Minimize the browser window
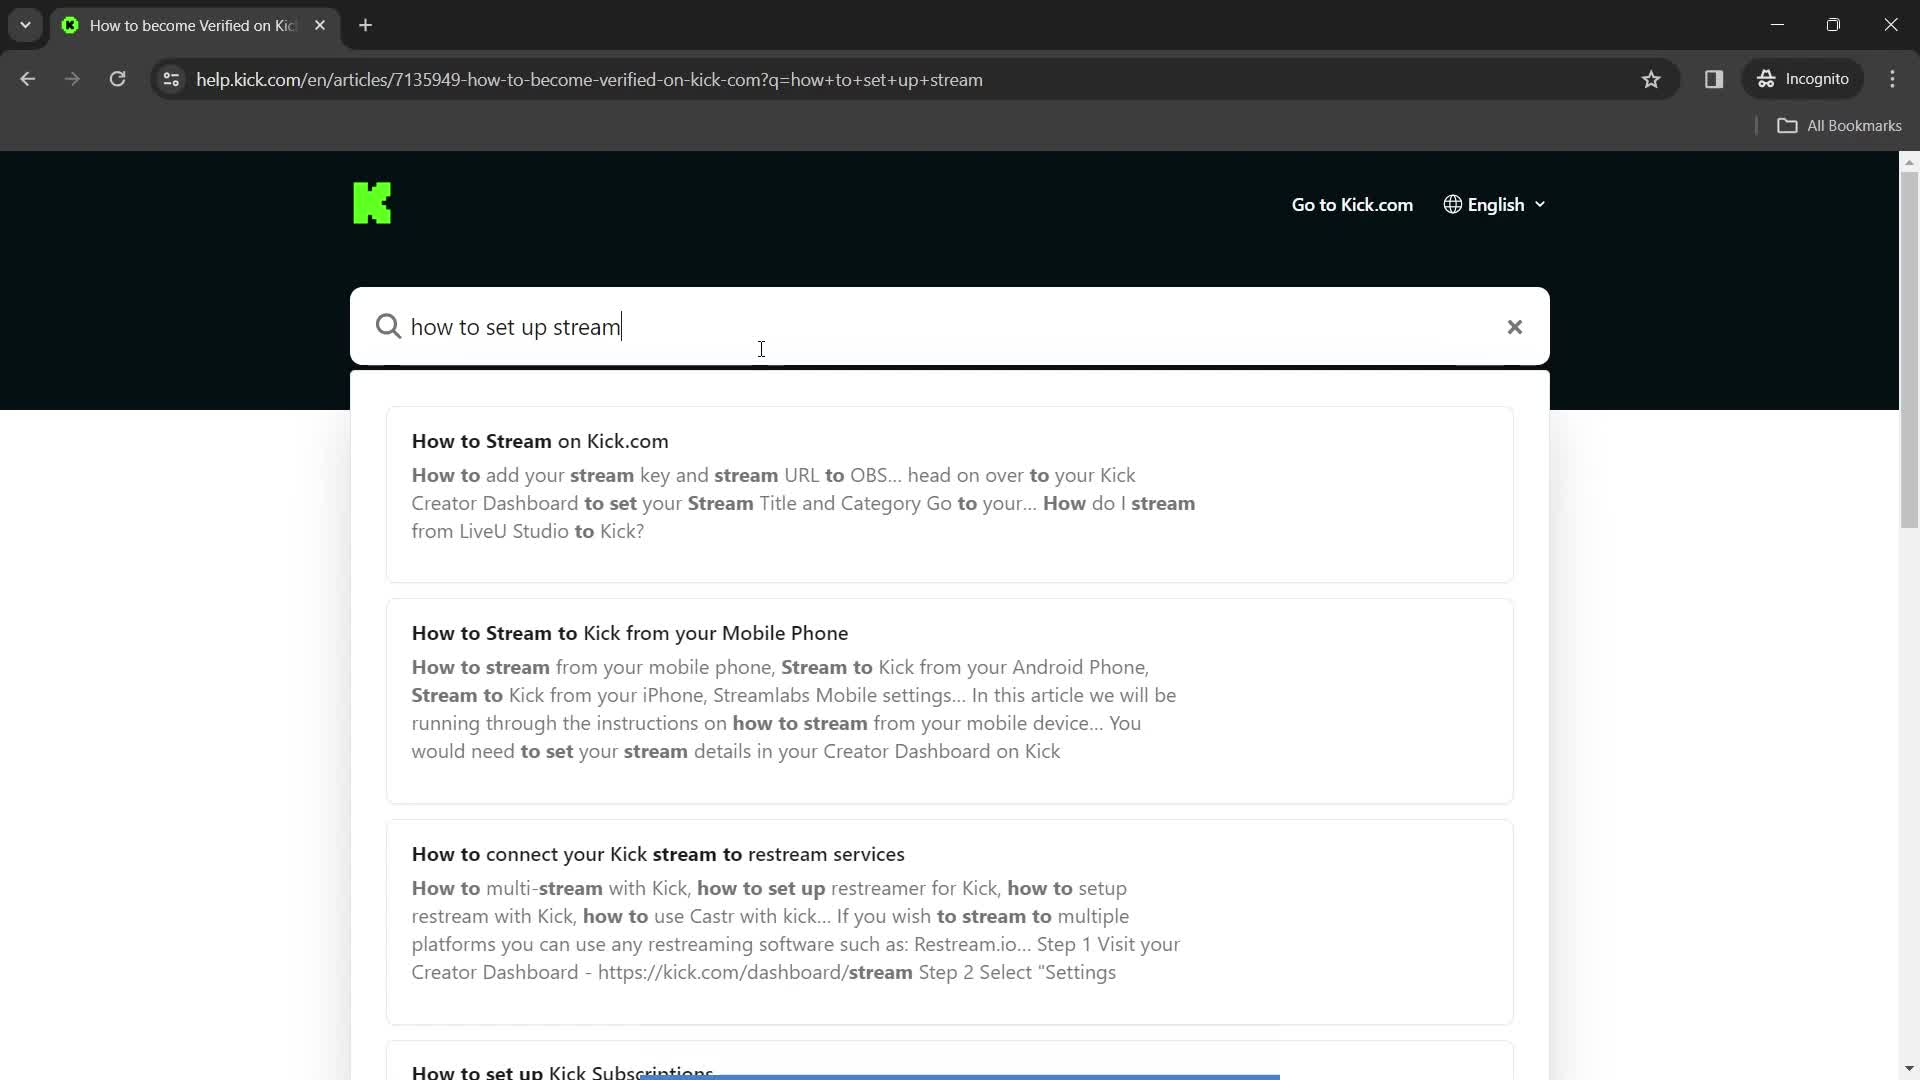1920x1080 pixels. (1777, 25)
